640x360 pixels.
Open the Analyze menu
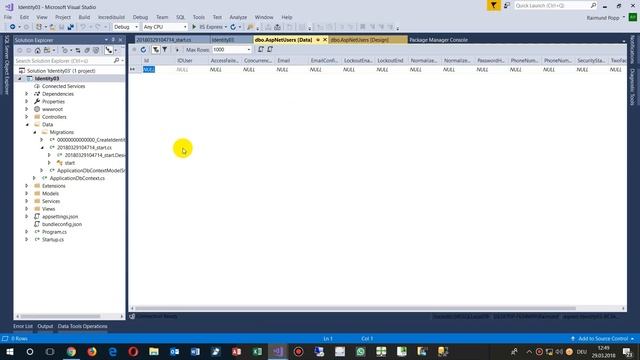[238, 17]
